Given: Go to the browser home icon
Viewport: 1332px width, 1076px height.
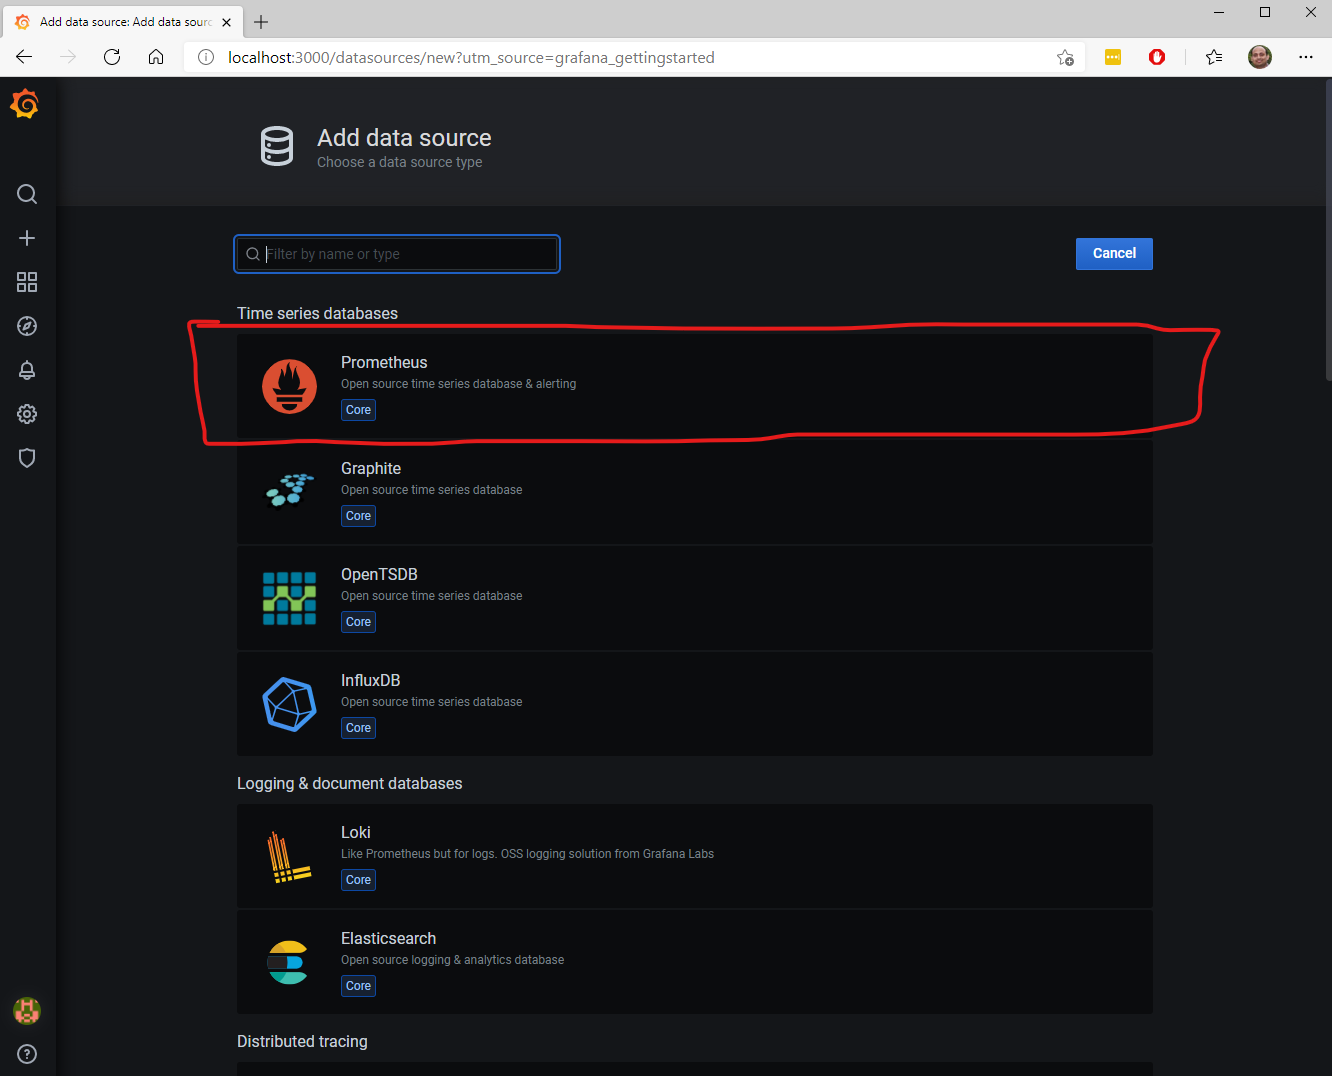Looking at the screenshot, I should point(156,57).
